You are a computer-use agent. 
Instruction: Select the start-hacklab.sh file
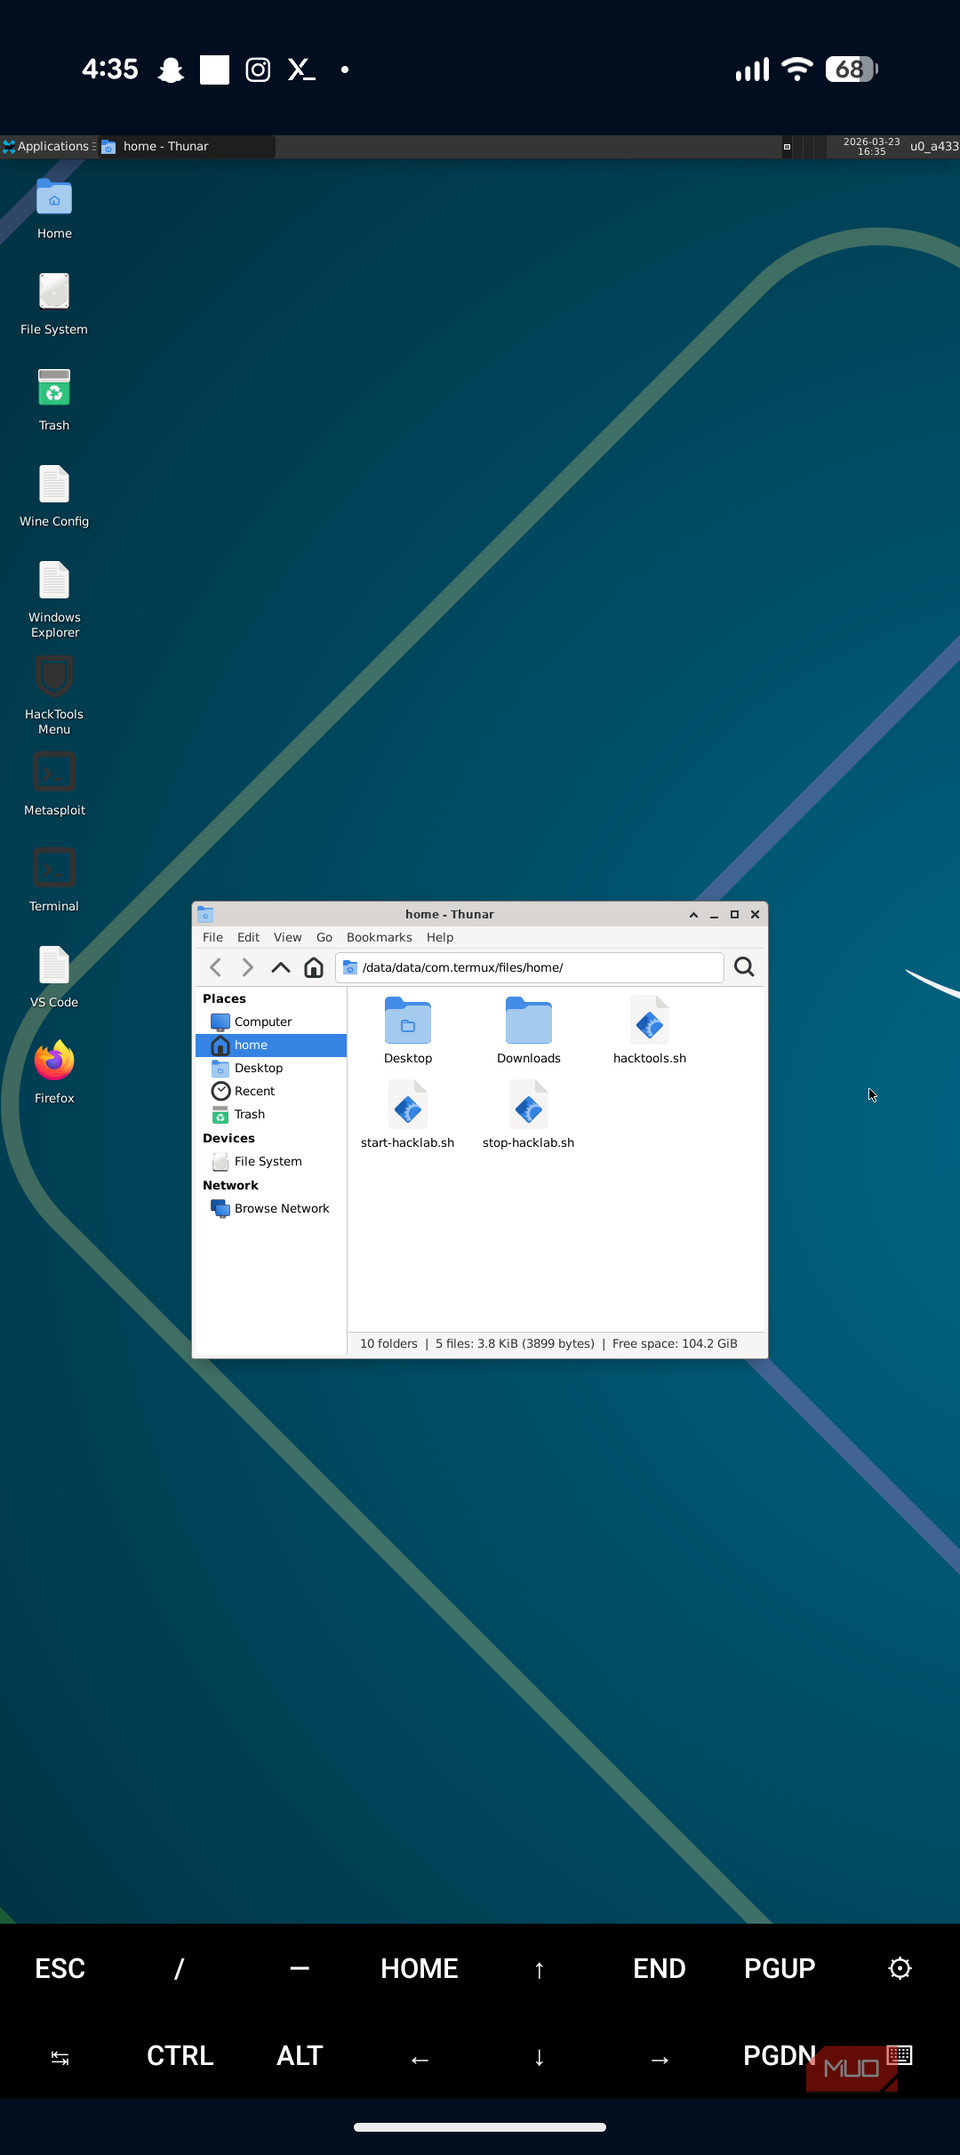(408, 1115)
